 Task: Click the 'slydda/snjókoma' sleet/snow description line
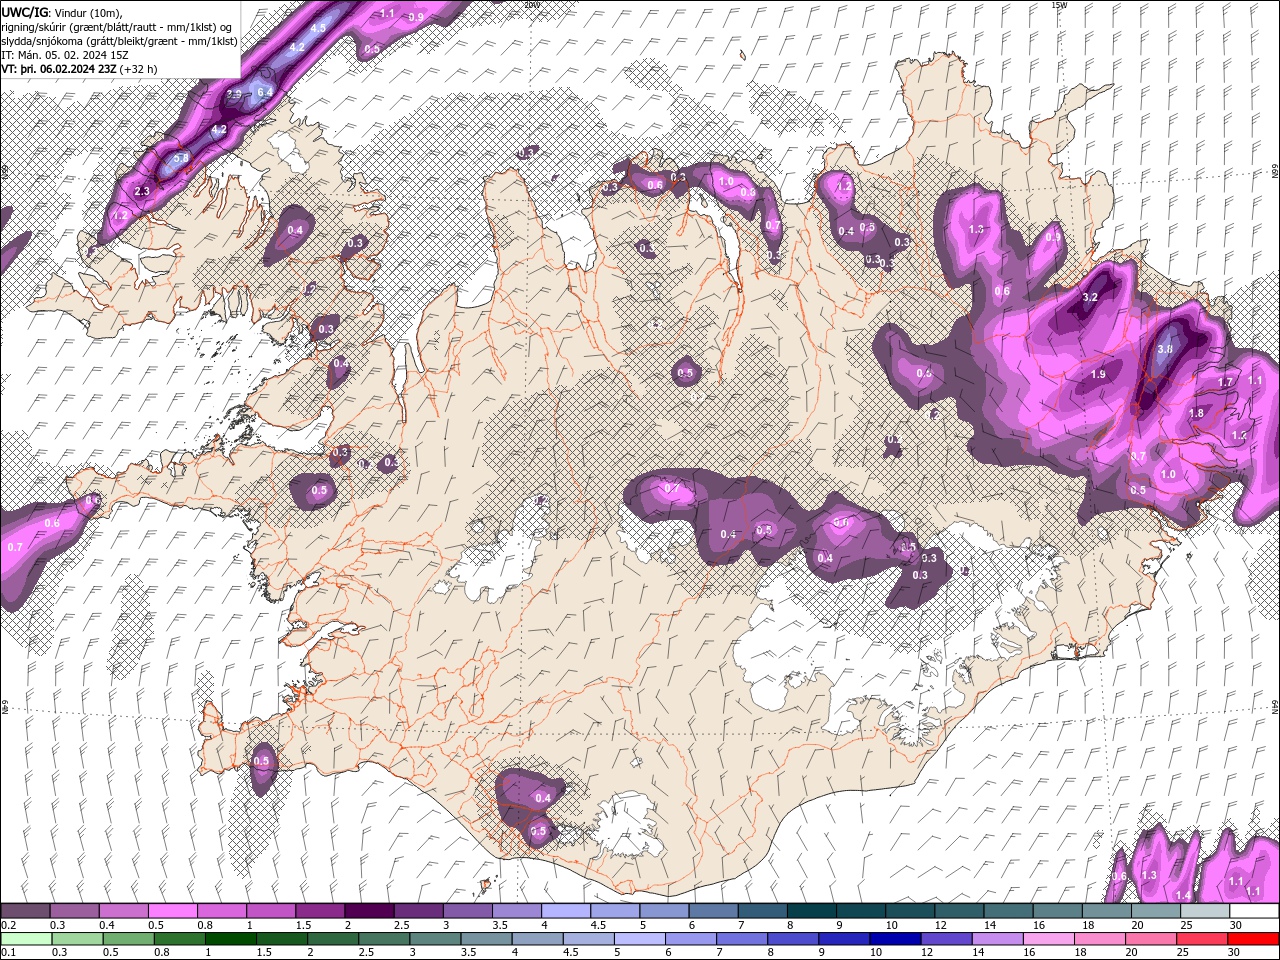pyautogui.click(x=119, y=41)
